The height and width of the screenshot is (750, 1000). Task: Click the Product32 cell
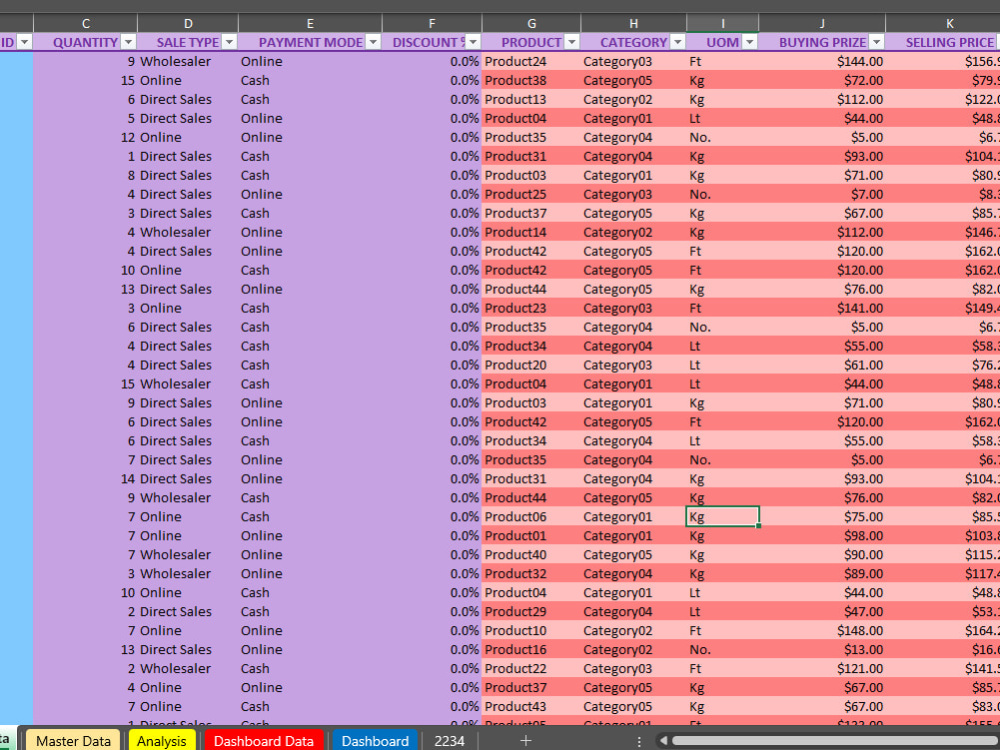[x=531, y=573]
